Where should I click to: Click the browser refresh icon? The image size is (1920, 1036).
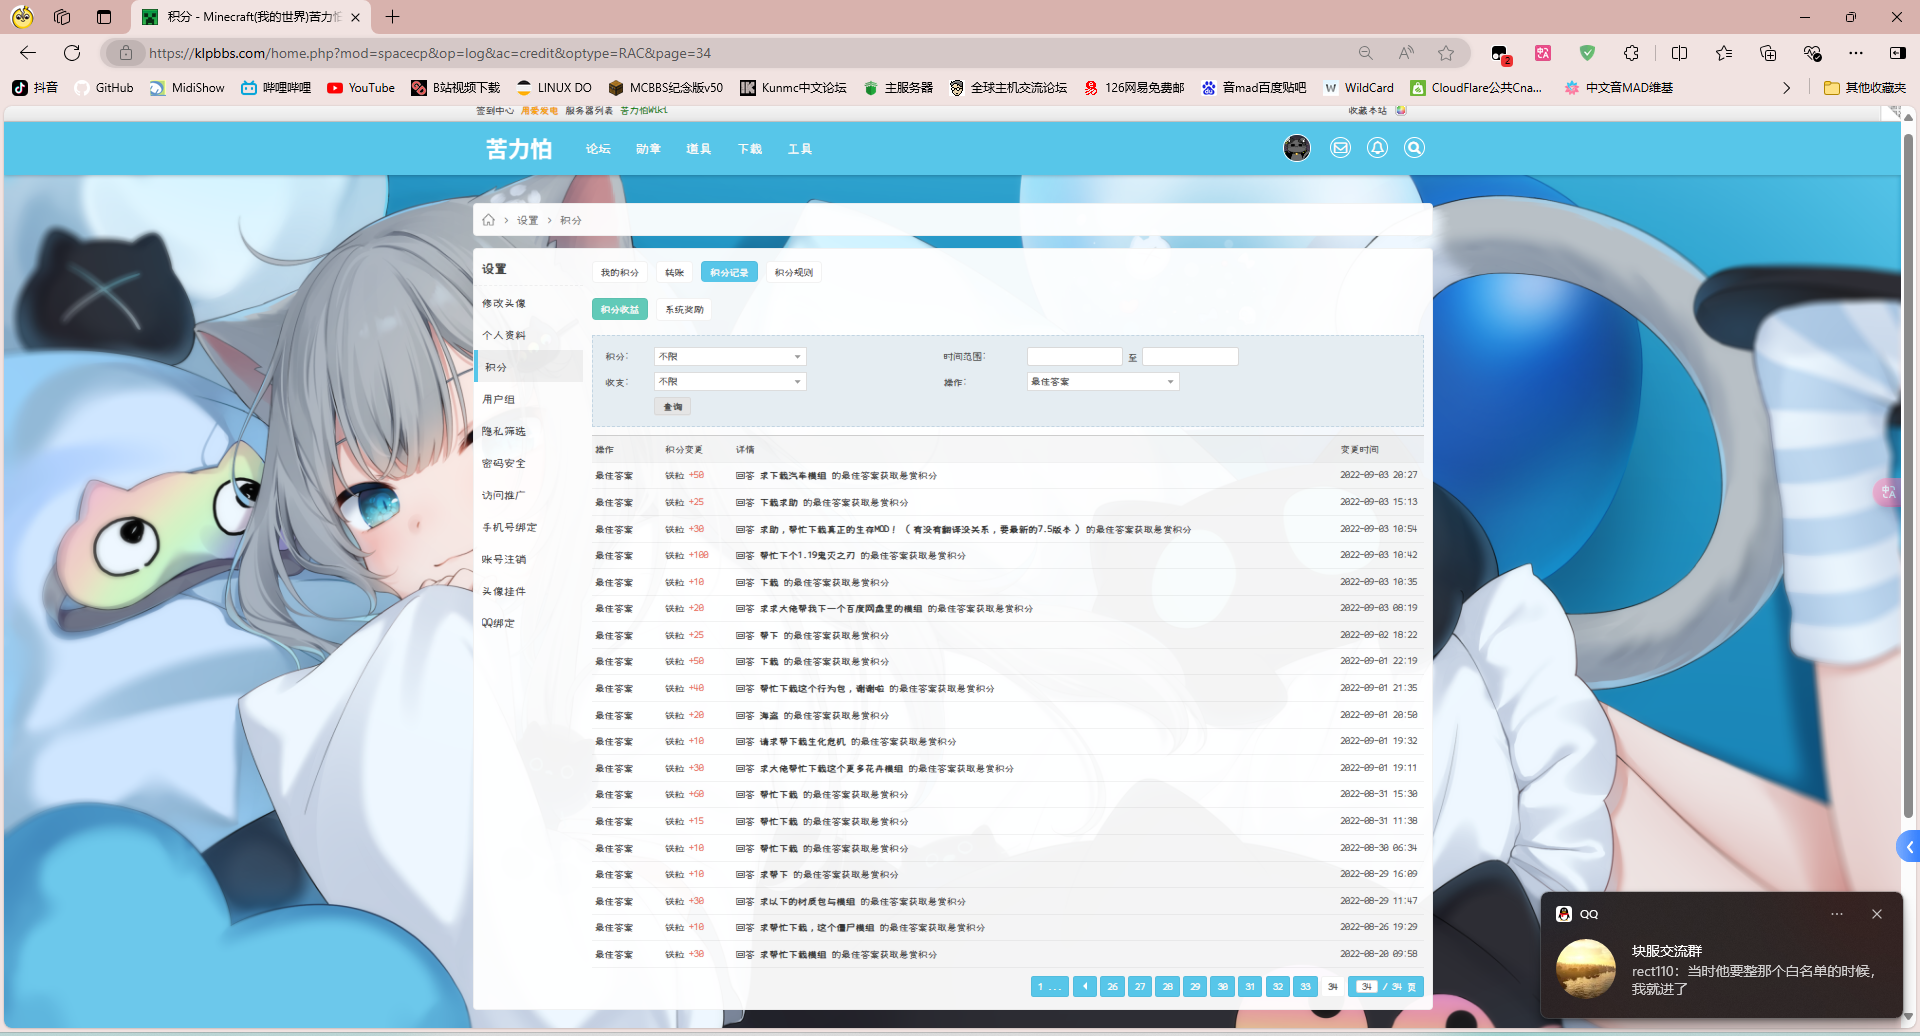[x=72, y=53]
